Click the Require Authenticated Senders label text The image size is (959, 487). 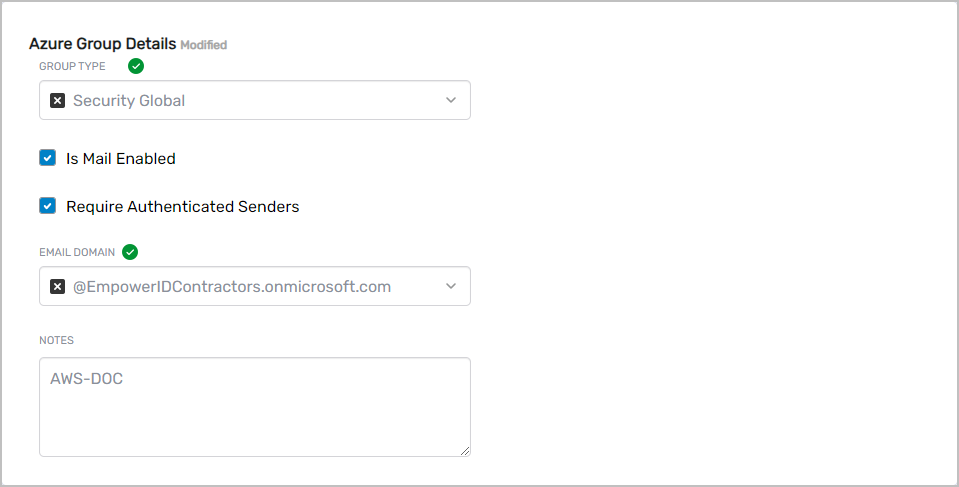point(183,207)
